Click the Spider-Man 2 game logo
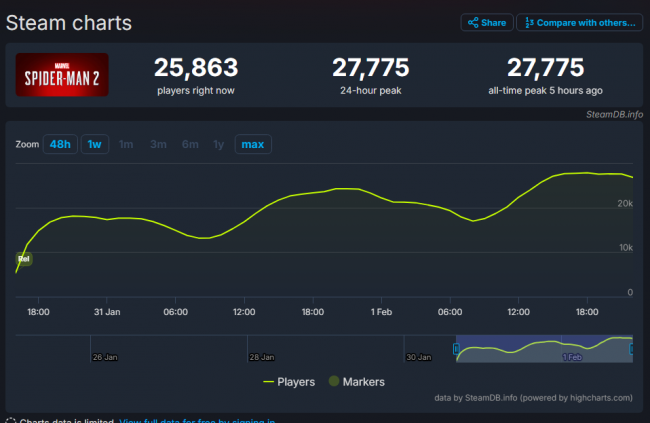Screen dimensions: 650x423 [62, 76]
